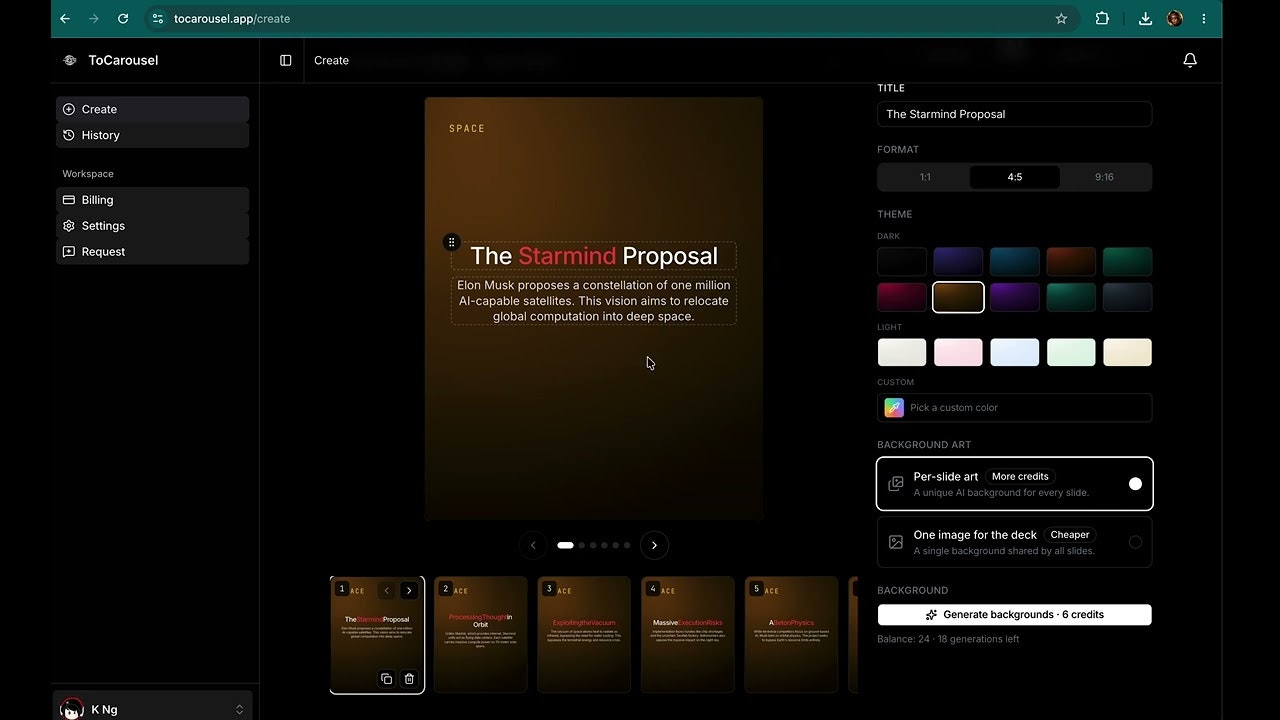
Task: Click the Title input field
Action: pyautogui.click(x=1015, y=114)
